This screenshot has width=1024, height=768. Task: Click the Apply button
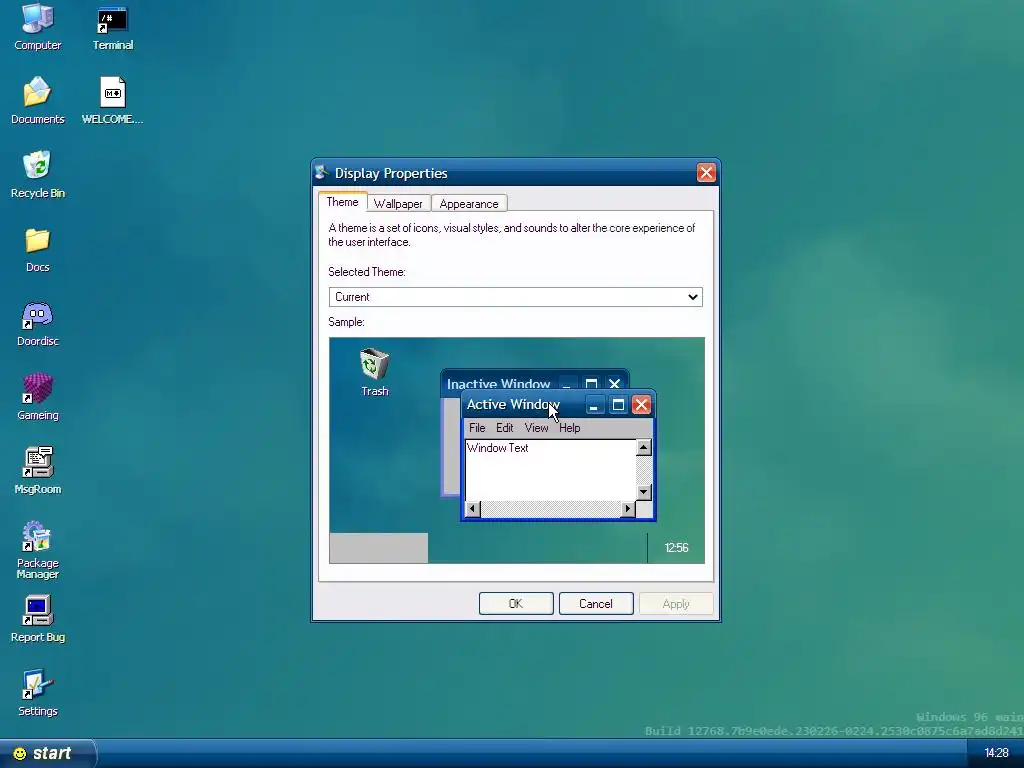point(676,603)
